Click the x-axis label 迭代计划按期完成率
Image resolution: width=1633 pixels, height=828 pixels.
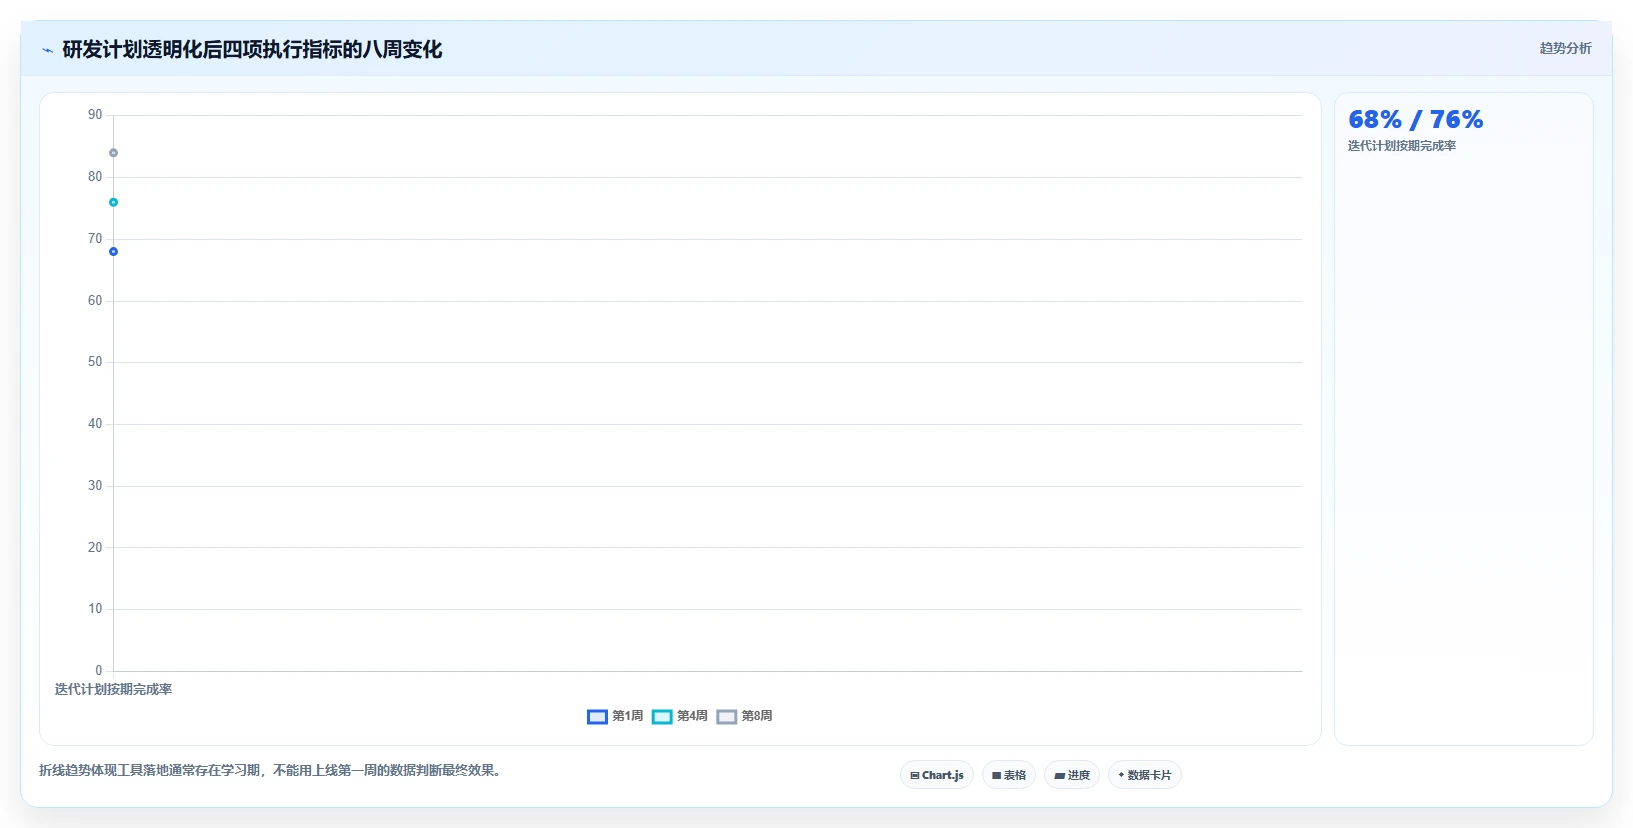(x=113, y=689)
